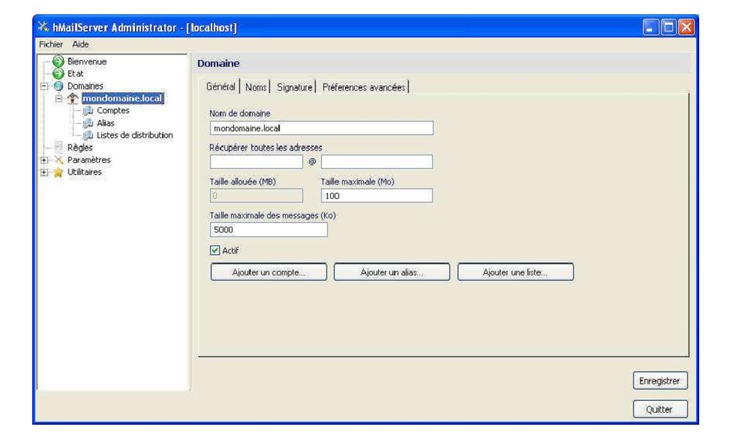Open Alias under mondomaine.local
Screen dimensions: 739x433
tap(105, 123)
